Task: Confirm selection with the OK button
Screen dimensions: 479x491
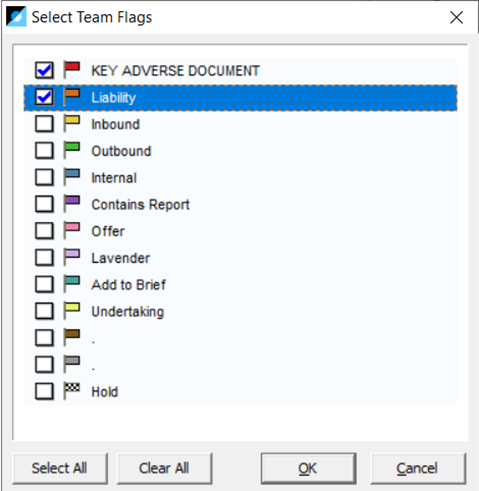Action: (x=308, y=468)
